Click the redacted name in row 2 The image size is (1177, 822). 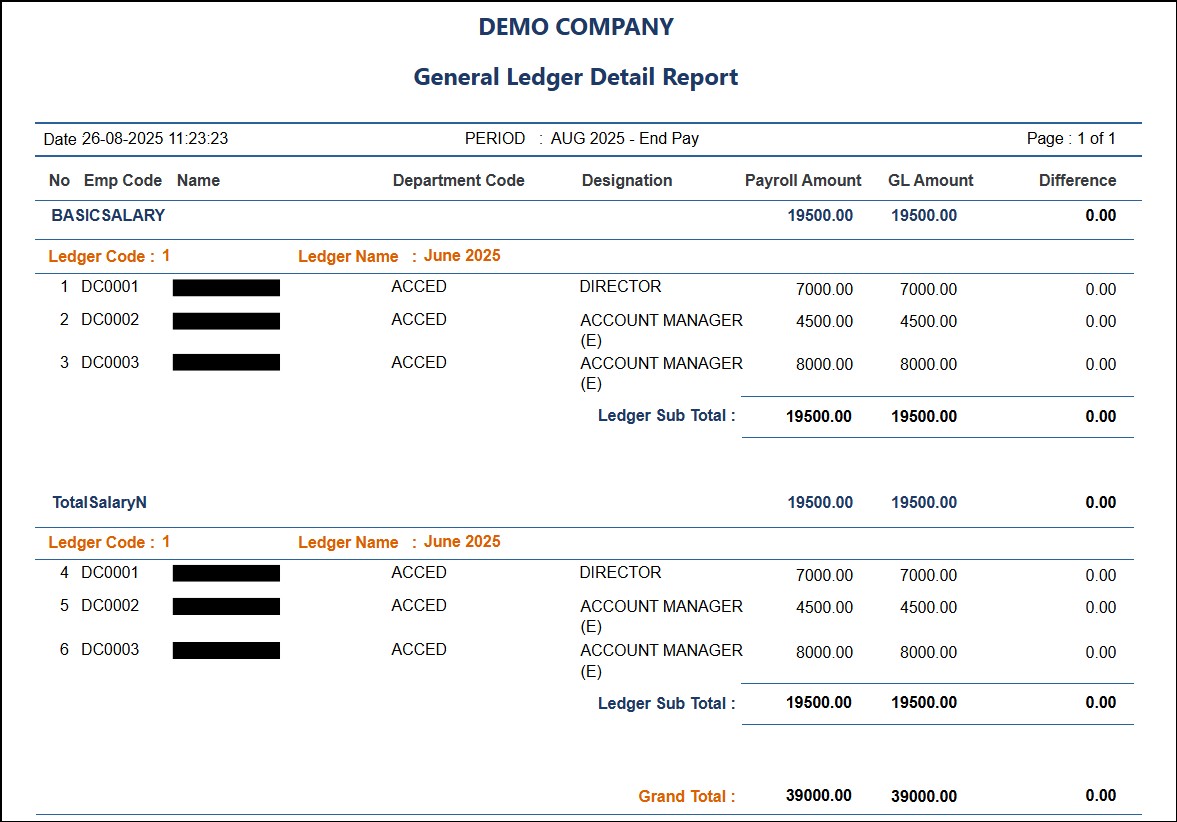point(226,321)
